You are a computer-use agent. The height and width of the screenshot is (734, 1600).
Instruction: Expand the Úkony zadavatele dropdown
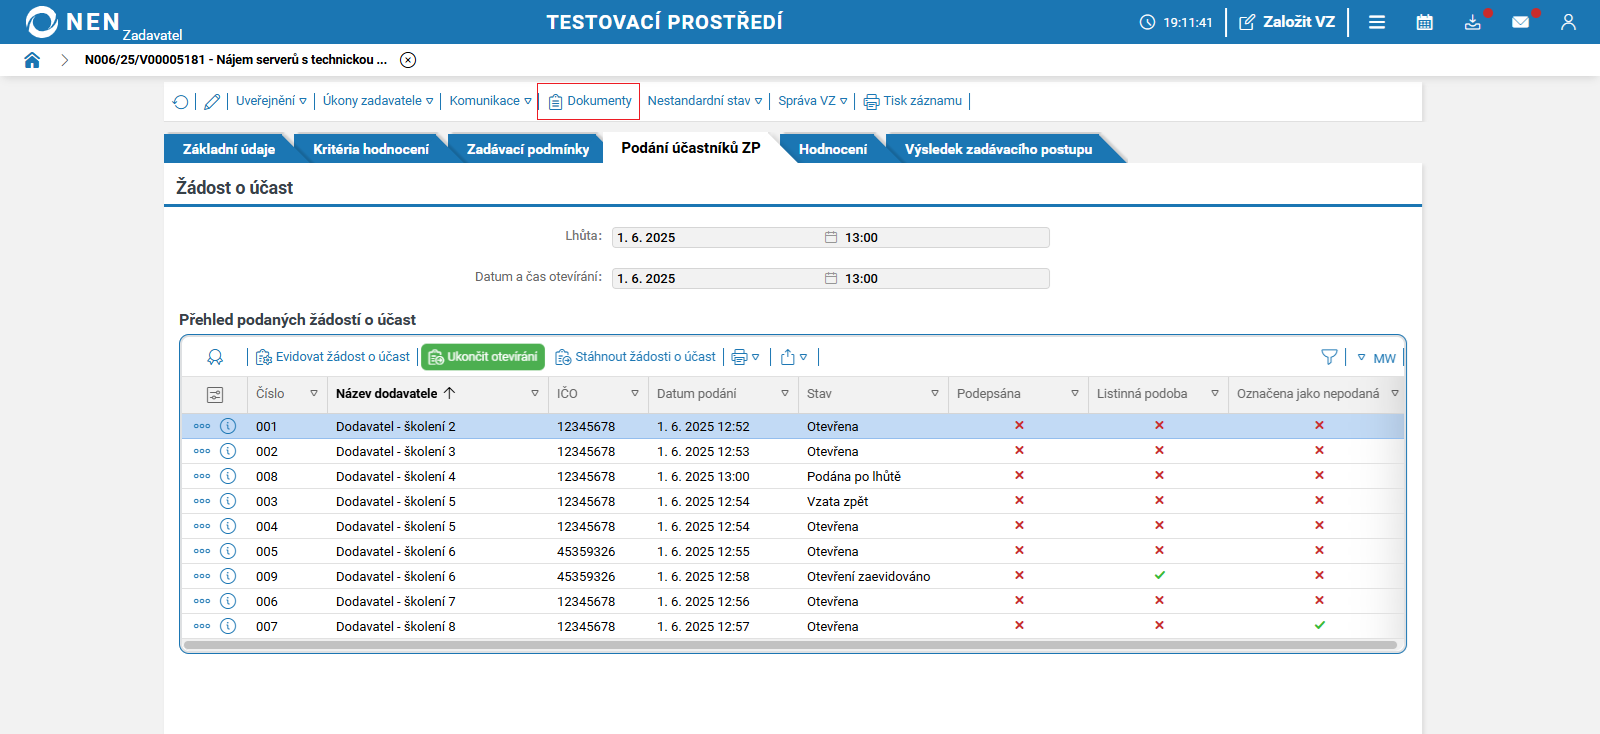point(377,101)
